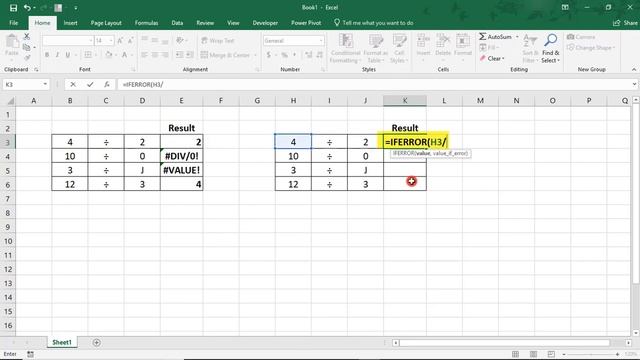
Task: Open Merge & Center dropdown arrow
Action: point(256,55)
